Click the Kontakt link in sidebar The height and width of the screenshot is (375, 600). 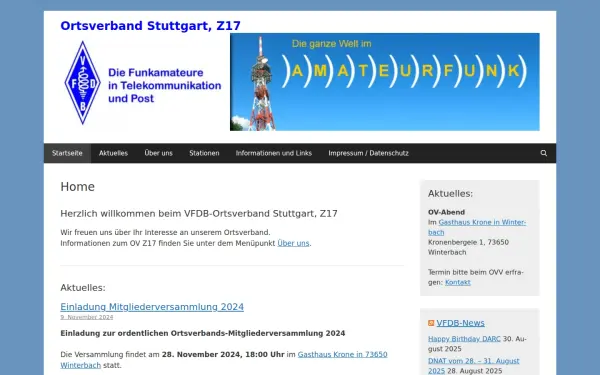point(458,282)
